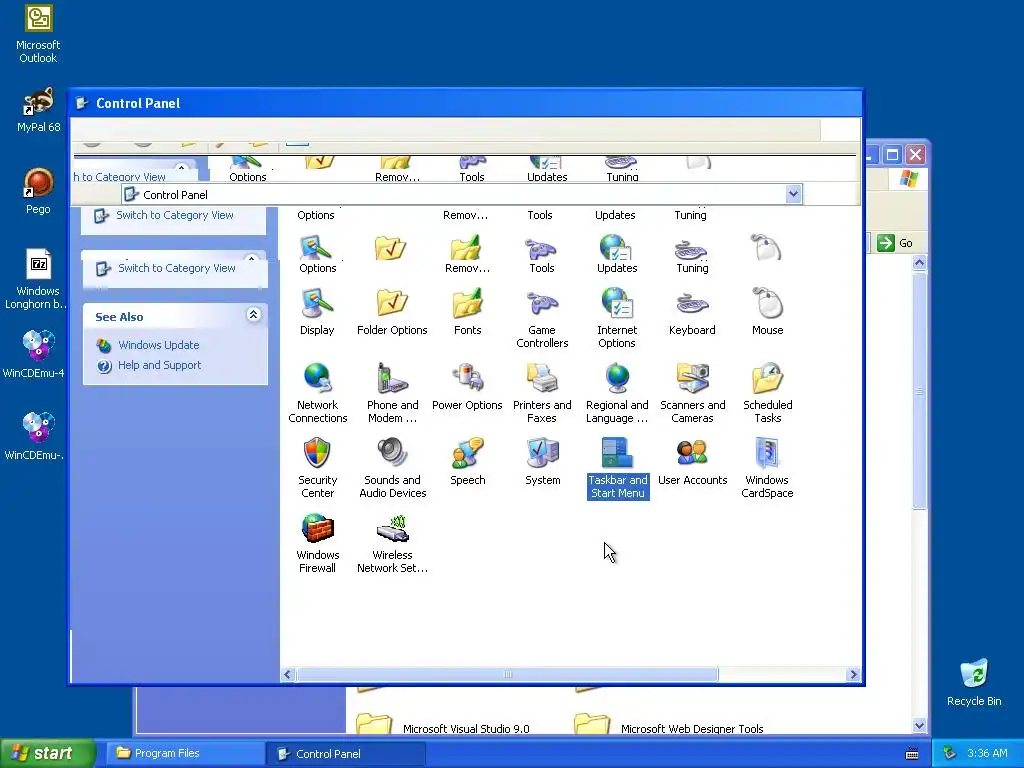Click the Control Panel title bar

pyautogui.click(x=466, y=103)
